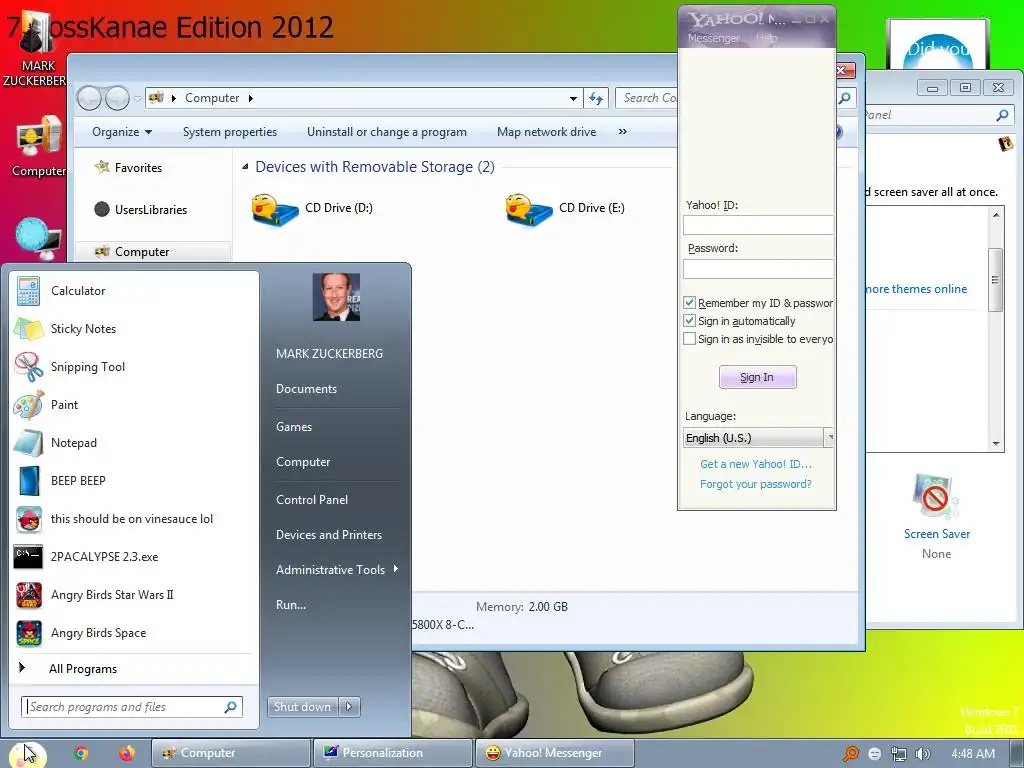Open the Screen Saver setting

point(936,516)
